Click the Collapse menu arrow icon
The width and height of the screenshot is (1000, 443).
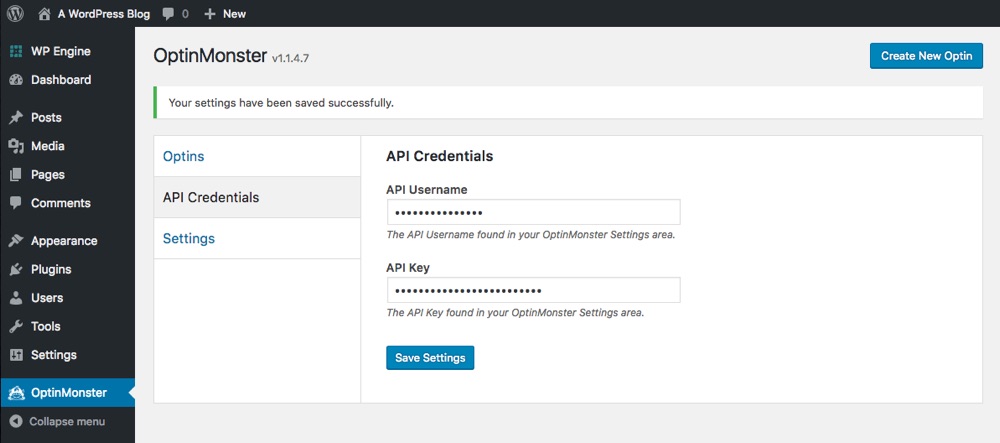pyautogui.click(x=16, y=422)
